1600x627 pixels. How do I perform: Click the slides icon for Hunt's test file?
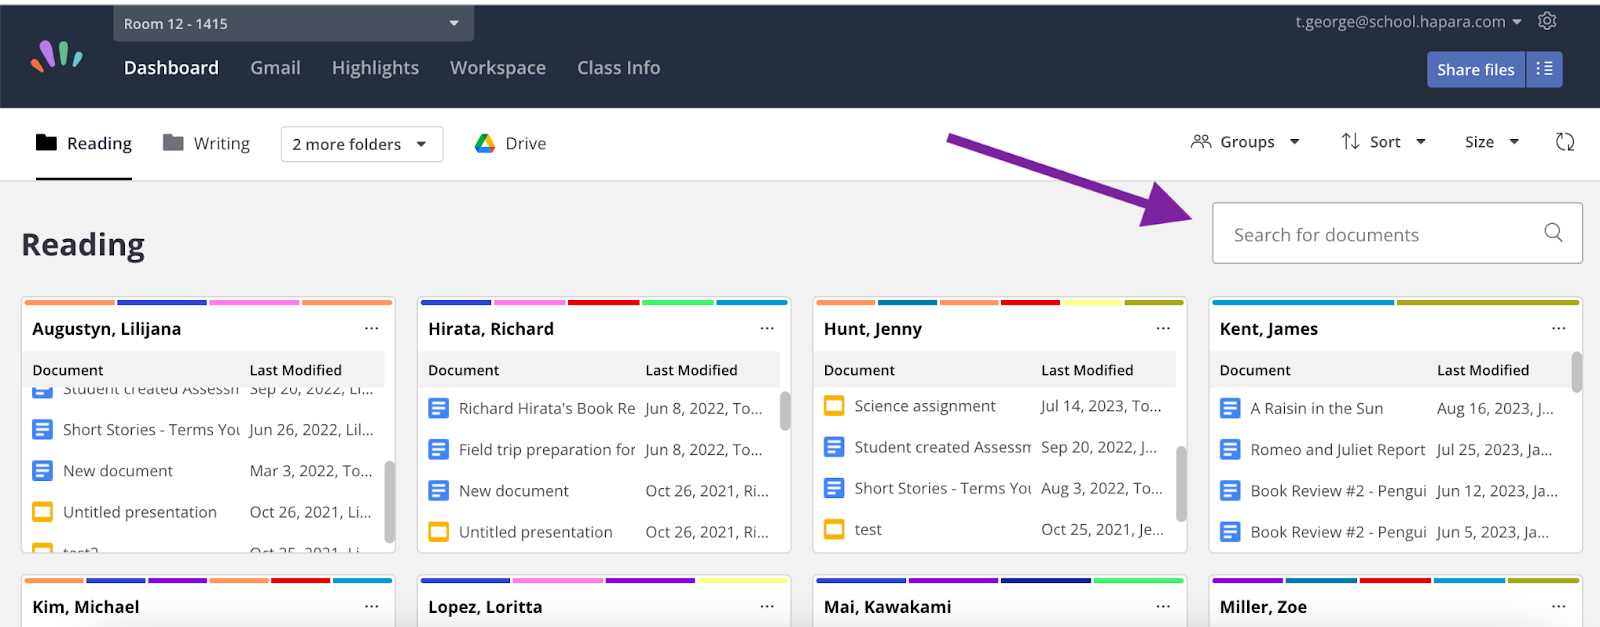[x=834, y=529]
